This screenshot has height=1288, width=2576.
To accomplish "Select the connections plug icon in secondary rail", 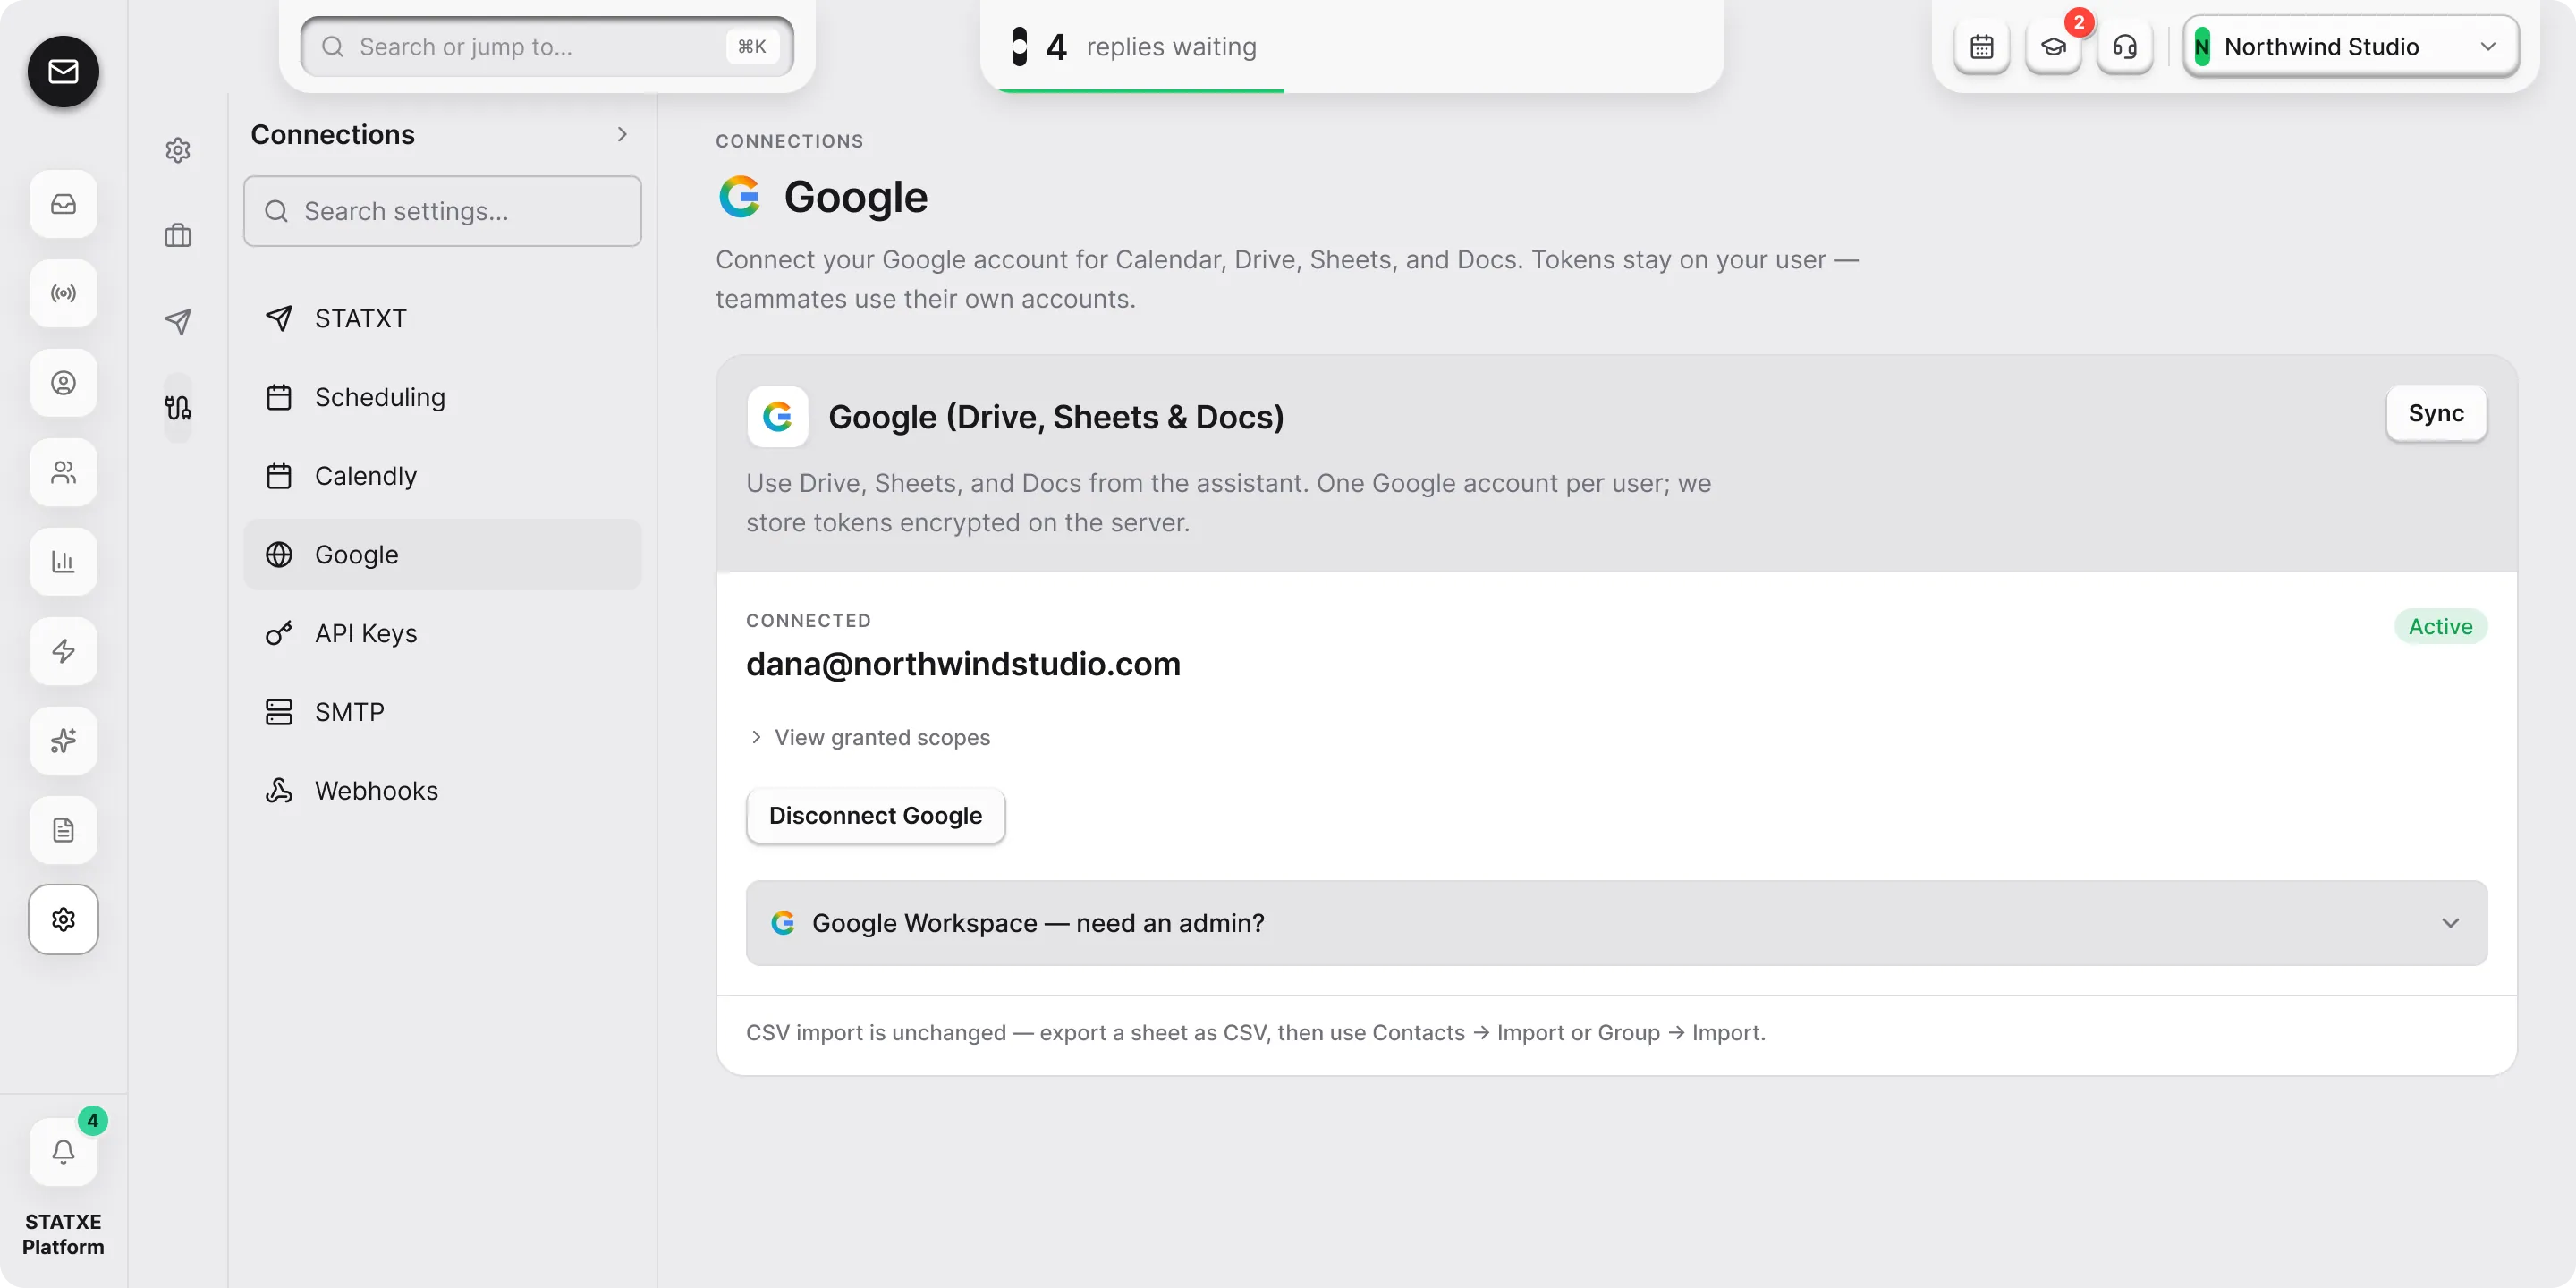I will (x=178, y=407).
